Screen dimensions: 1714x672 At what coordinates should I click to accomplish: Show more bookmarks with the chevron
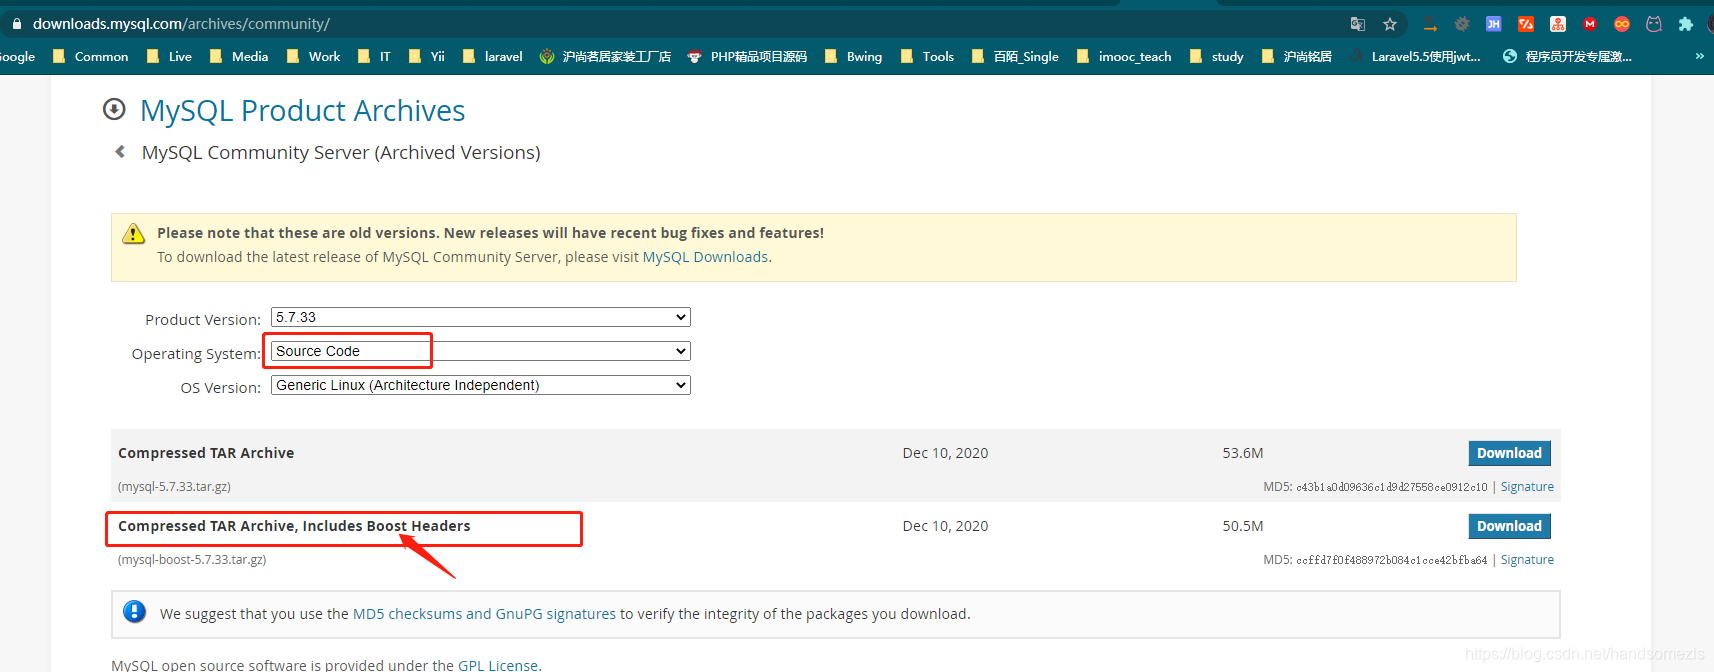point(1699,56)
